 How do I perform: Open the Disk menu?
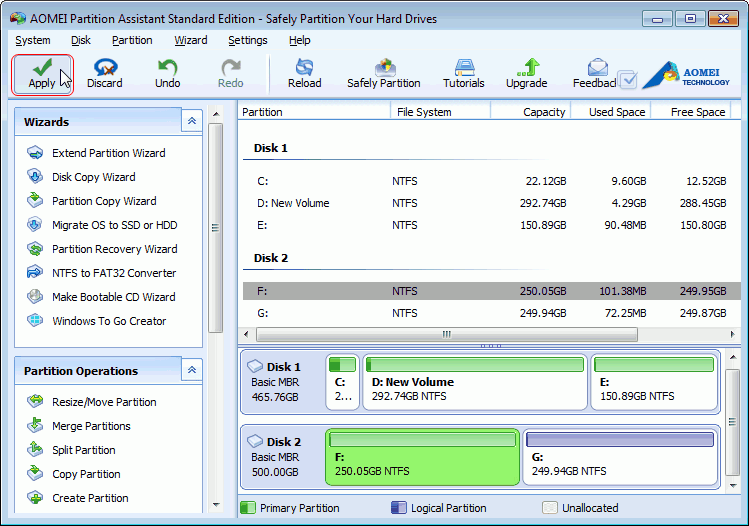click(81, 40)
